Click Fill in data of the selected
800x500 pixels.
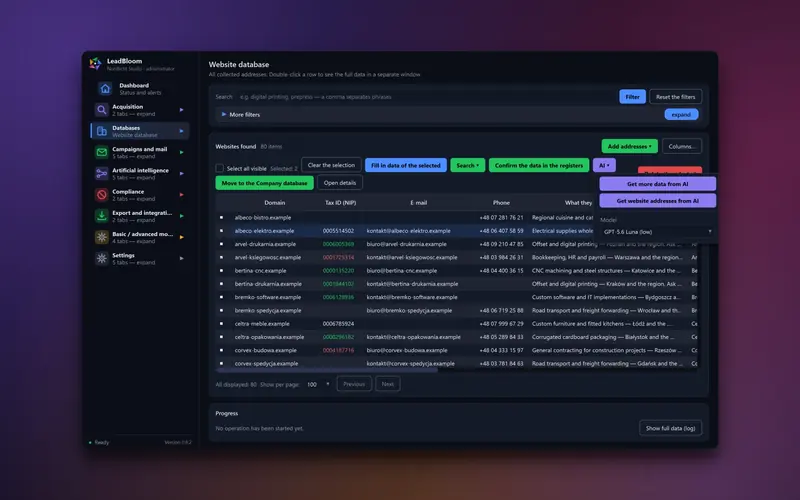click(406, 165)
